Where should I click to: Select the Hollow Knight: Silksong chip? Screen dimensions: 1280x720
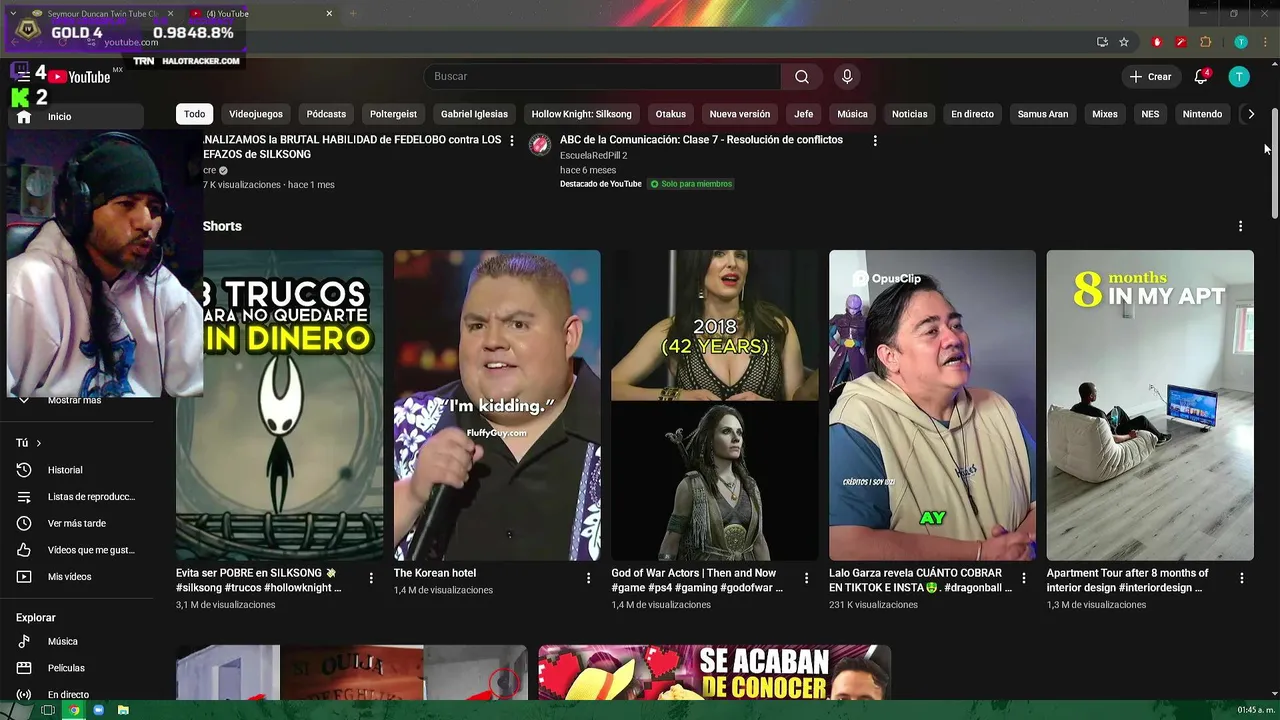tap(582, 114)
